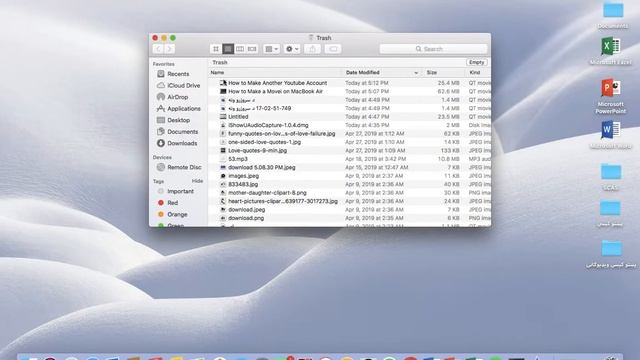Select the Documents folder on desktop
Image resolution: width=640 pixels, height=360 pixels.
coord(613,14)
